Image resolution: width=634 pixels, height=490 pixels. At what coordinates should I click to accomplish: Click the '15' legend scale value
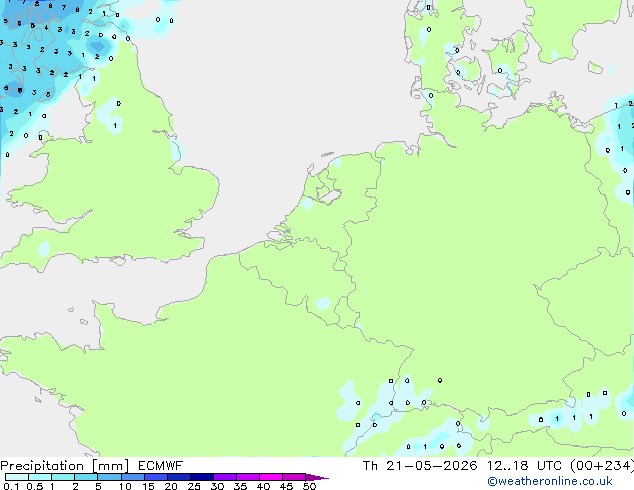(148, 486)
